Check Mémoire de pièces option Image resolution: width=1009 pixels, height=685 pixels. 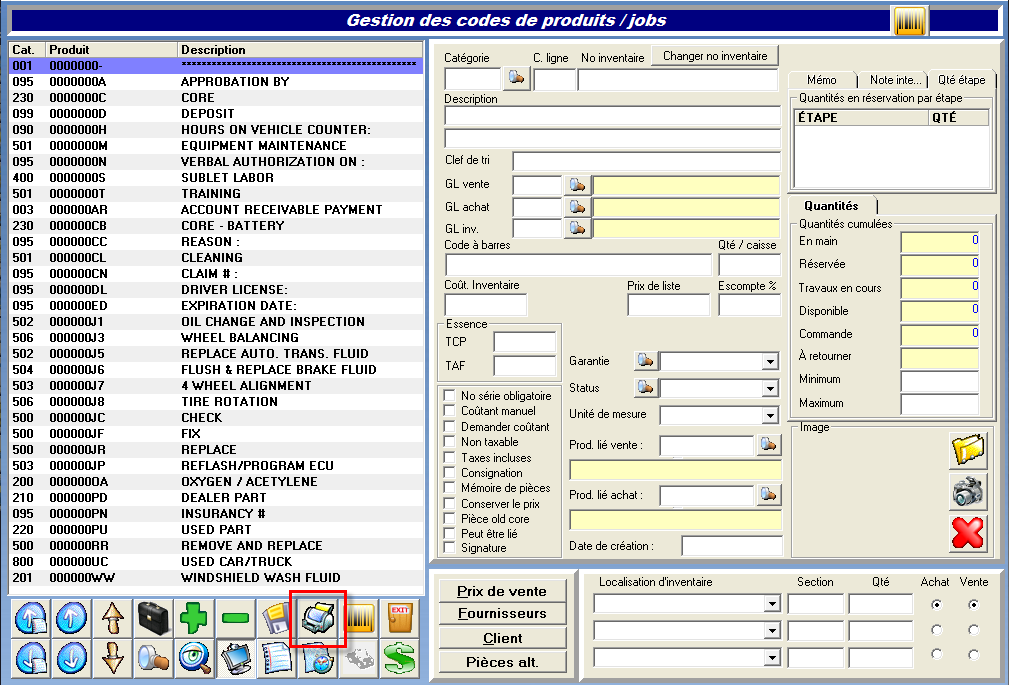[450, 488]
